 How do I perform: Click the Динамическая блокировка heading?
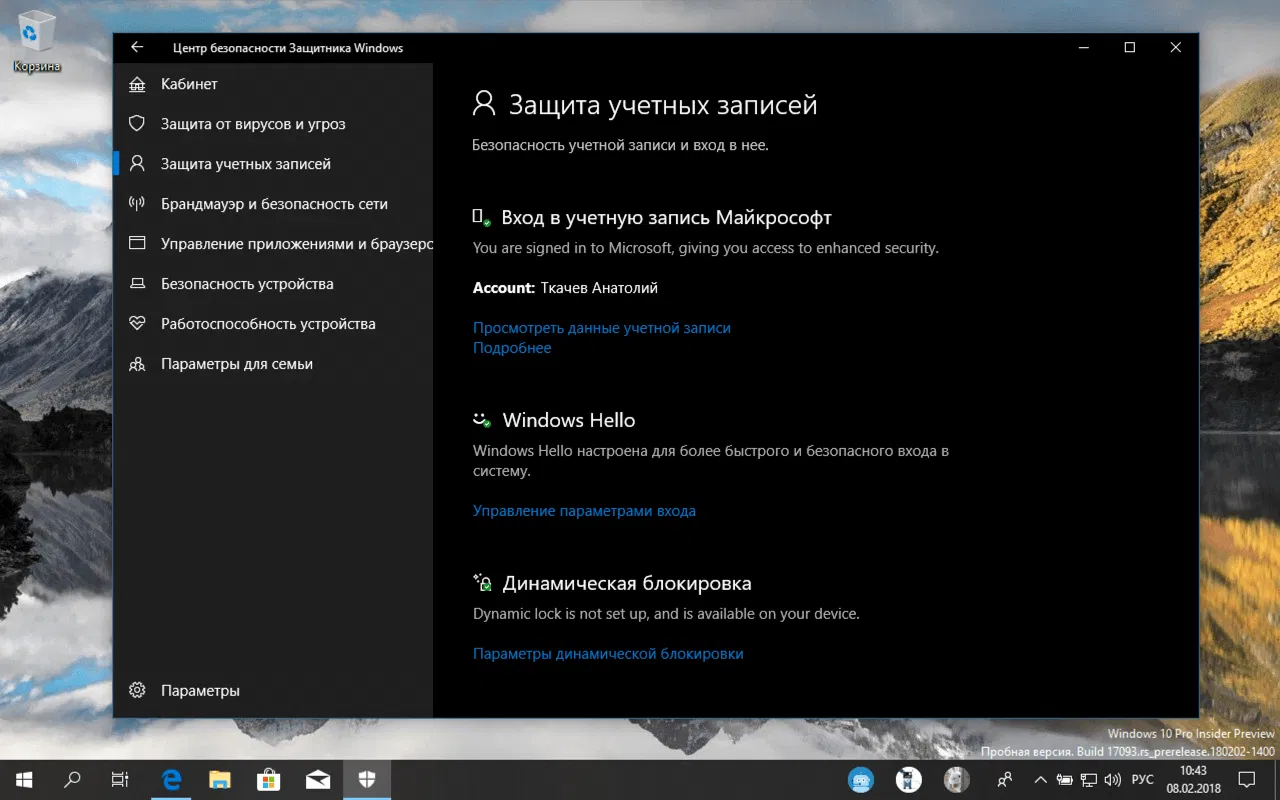627,584
